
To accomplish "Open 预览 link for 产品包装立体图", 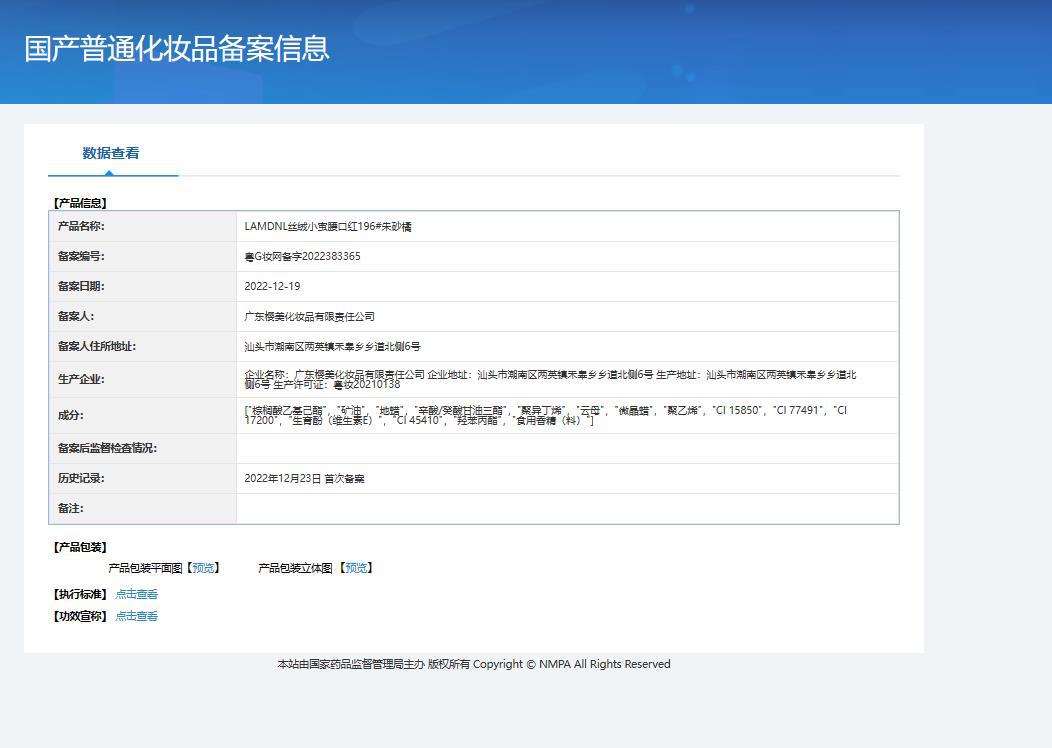I will point(356,568).
